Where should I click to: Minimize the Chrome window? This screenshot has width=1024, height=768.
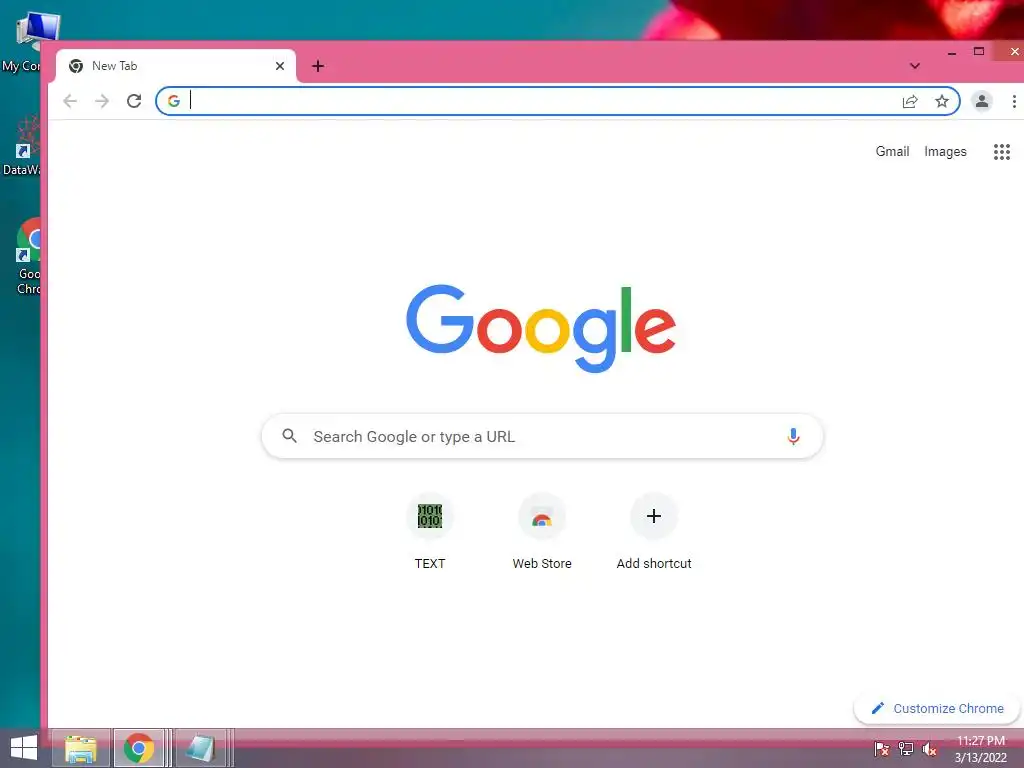952,52
